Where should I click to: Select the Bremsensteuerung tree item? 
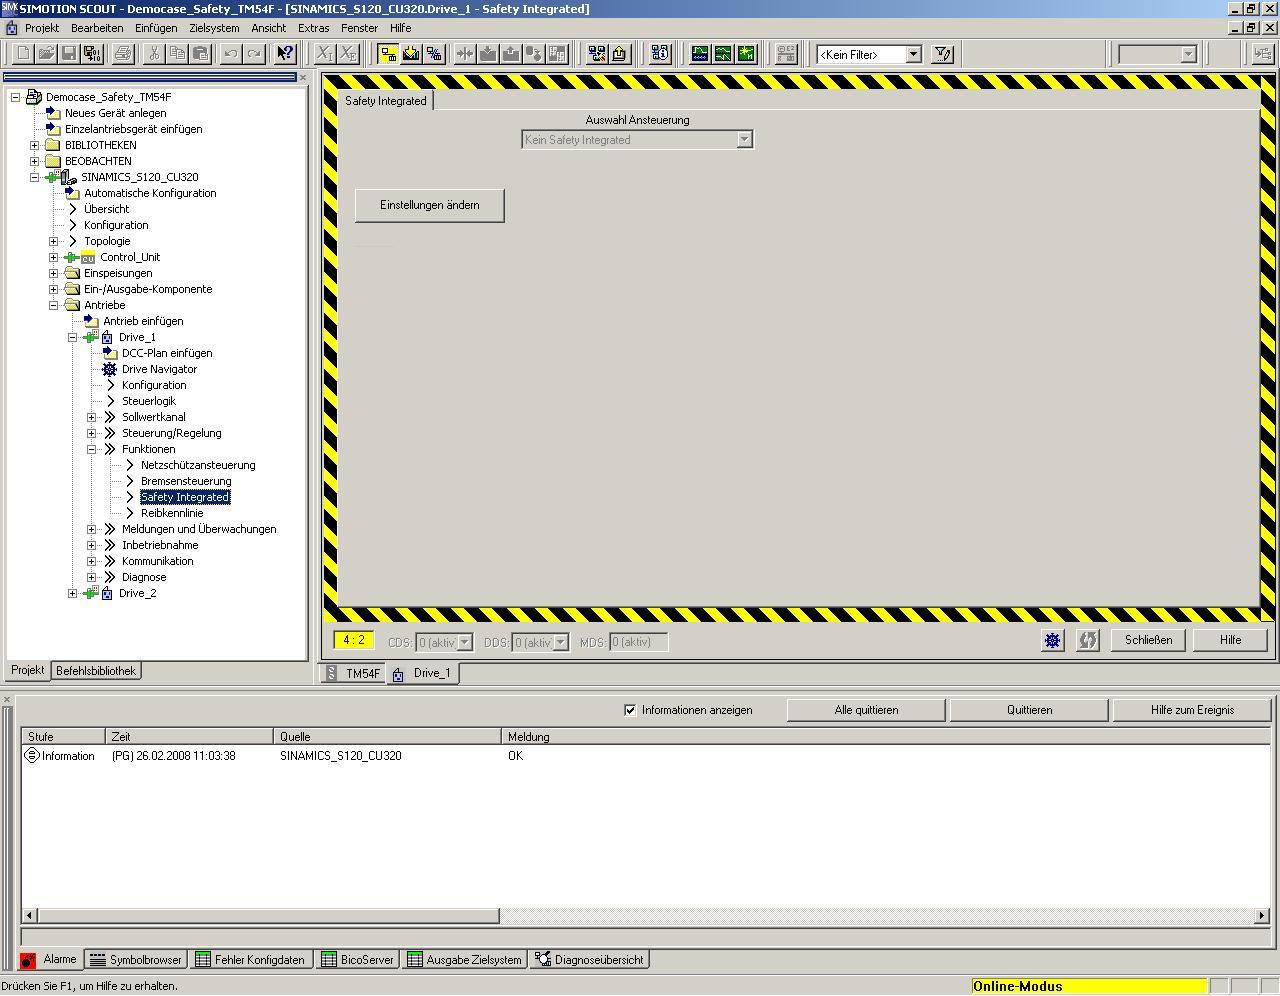186,481
